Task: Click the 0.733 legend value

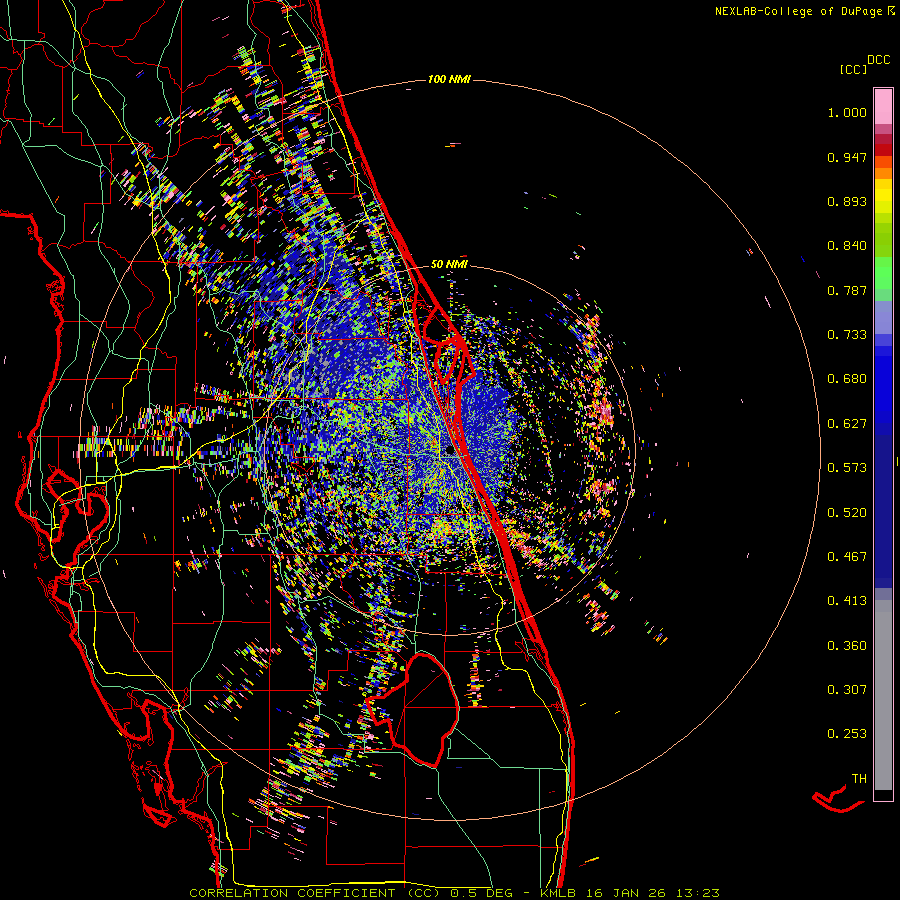Action: (x=847, y=335)
